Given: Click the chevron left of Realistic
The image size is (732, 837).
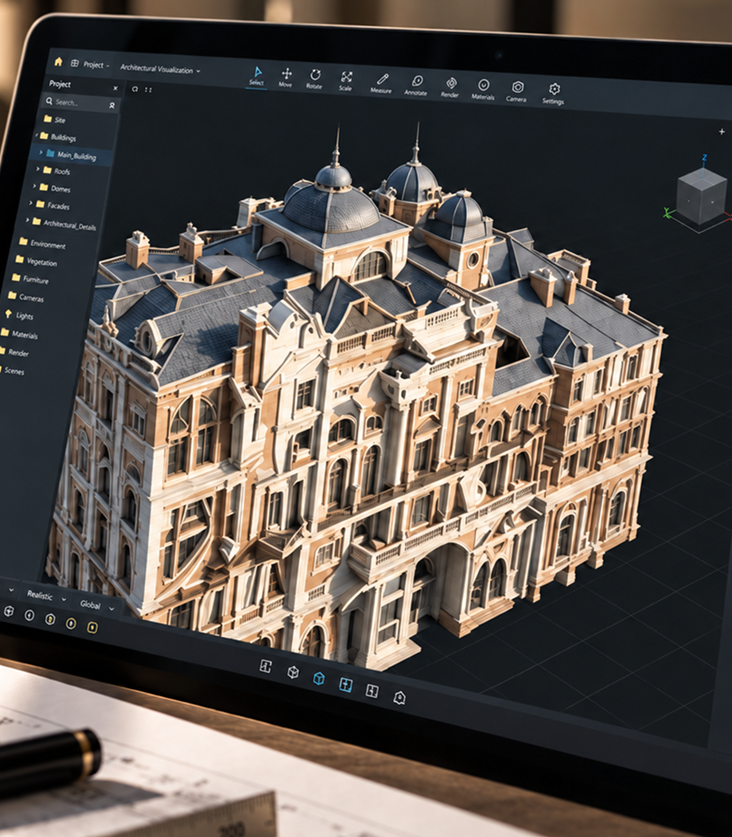Looking at the screenshot, I should (11, 590).
